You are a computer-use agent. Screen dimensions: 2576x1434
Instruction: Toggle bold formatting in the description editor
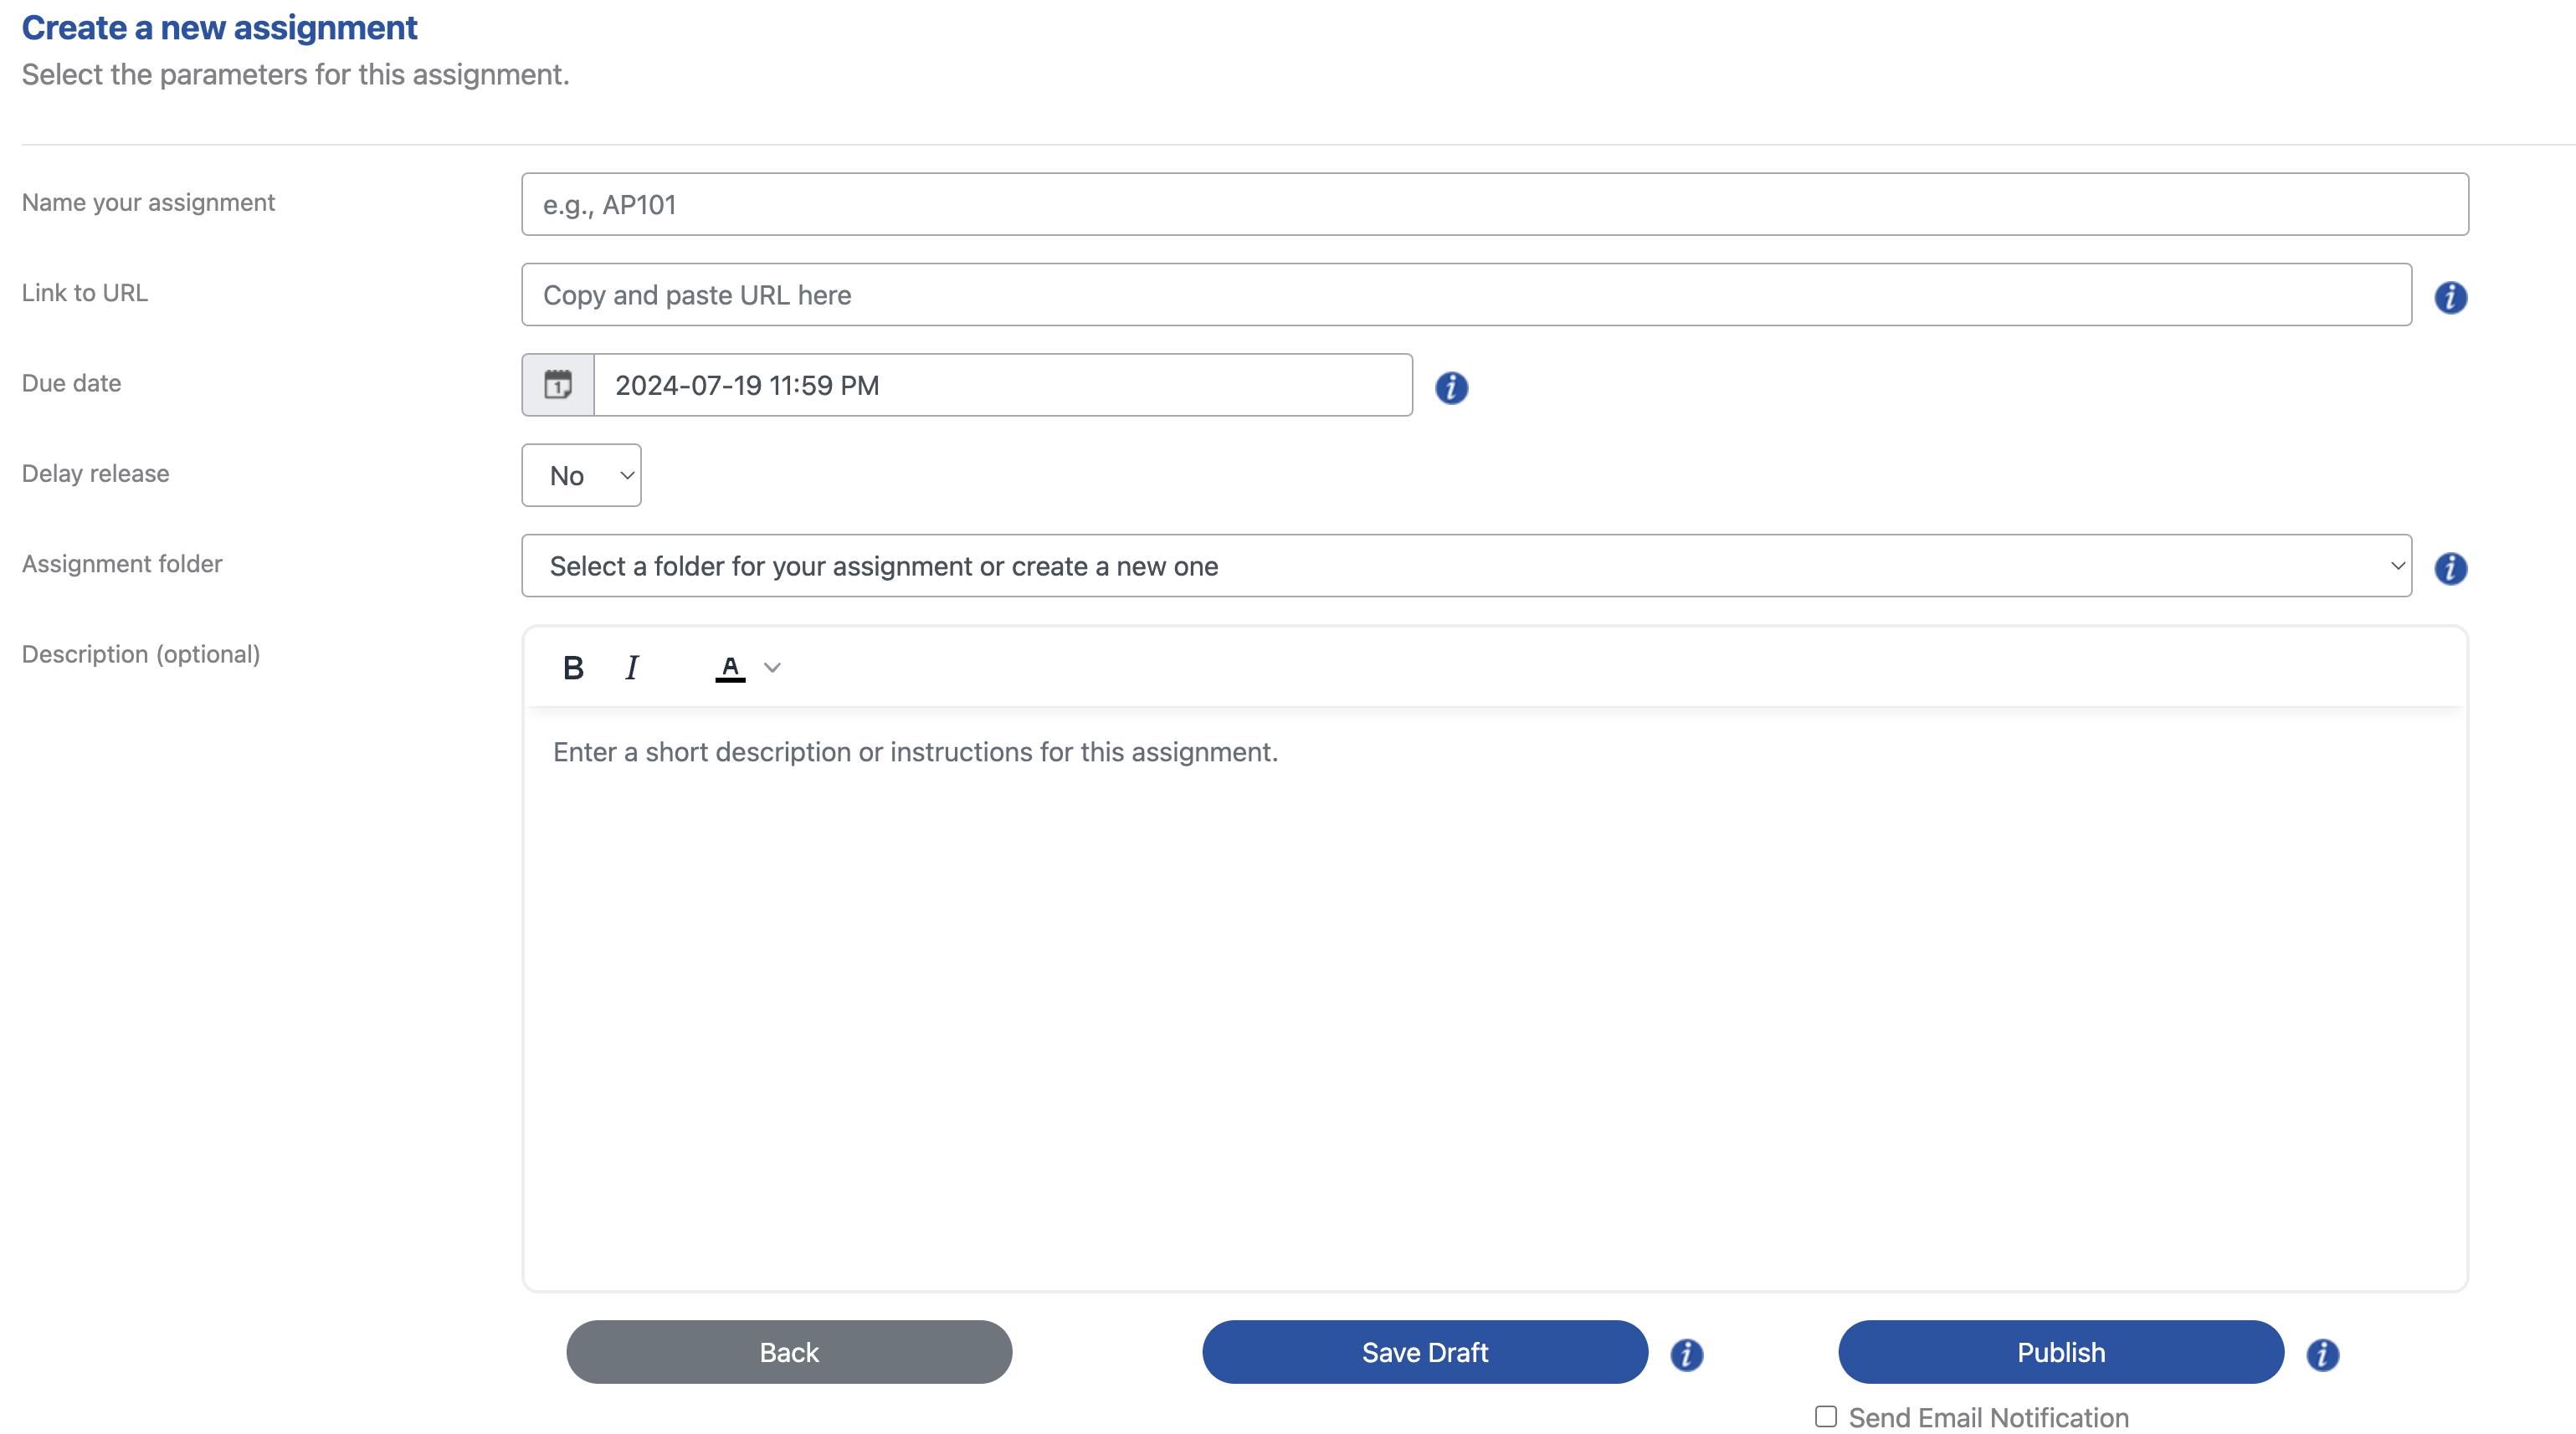(573, 667)
